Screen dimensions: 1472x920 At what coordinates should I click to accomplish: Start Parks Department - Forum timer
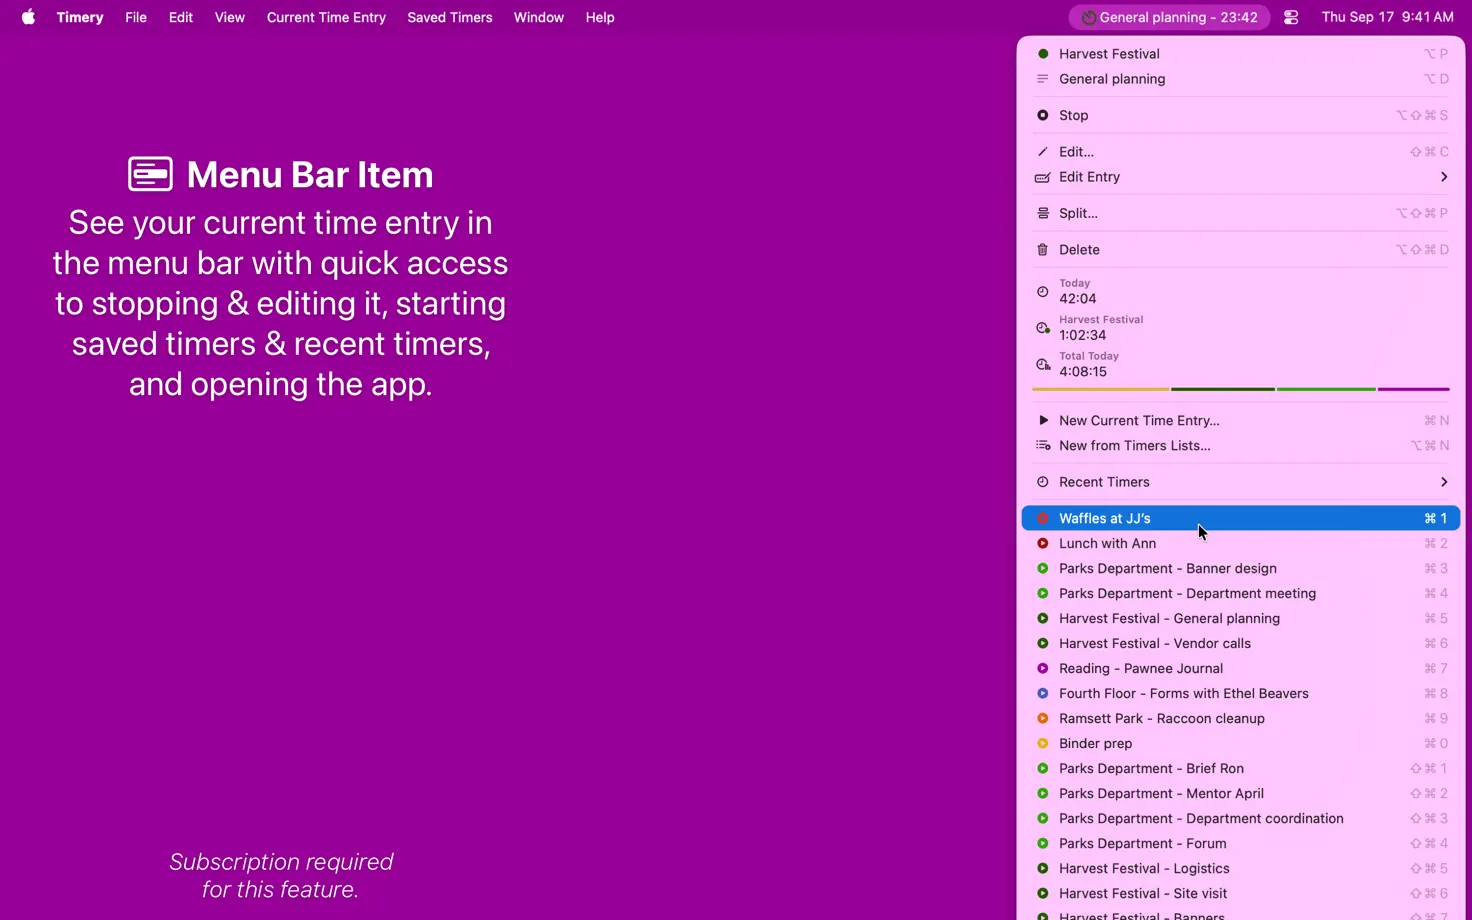1241,843
